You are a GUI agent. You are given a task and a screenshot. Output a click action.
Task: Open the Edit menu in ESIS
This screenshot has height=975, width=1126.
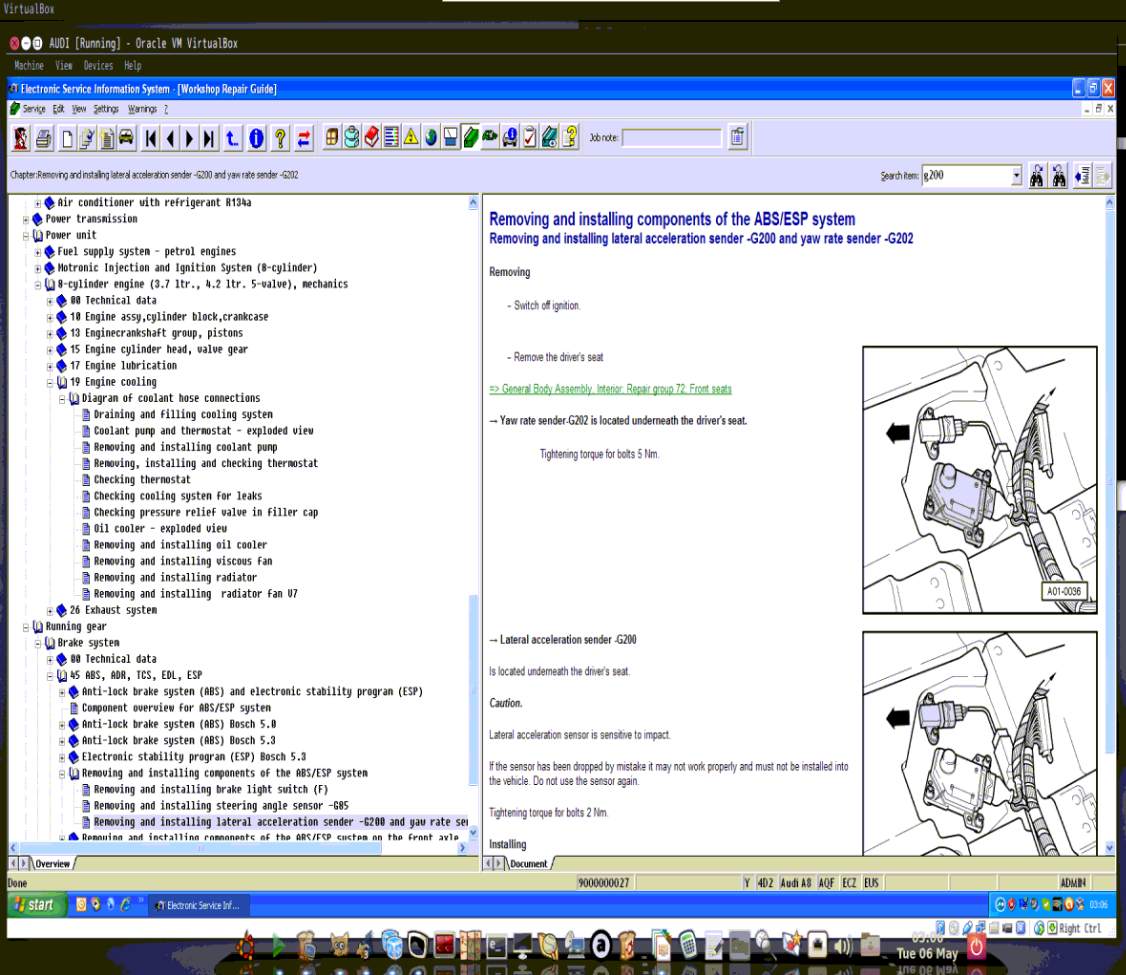[x=59, y=109]
